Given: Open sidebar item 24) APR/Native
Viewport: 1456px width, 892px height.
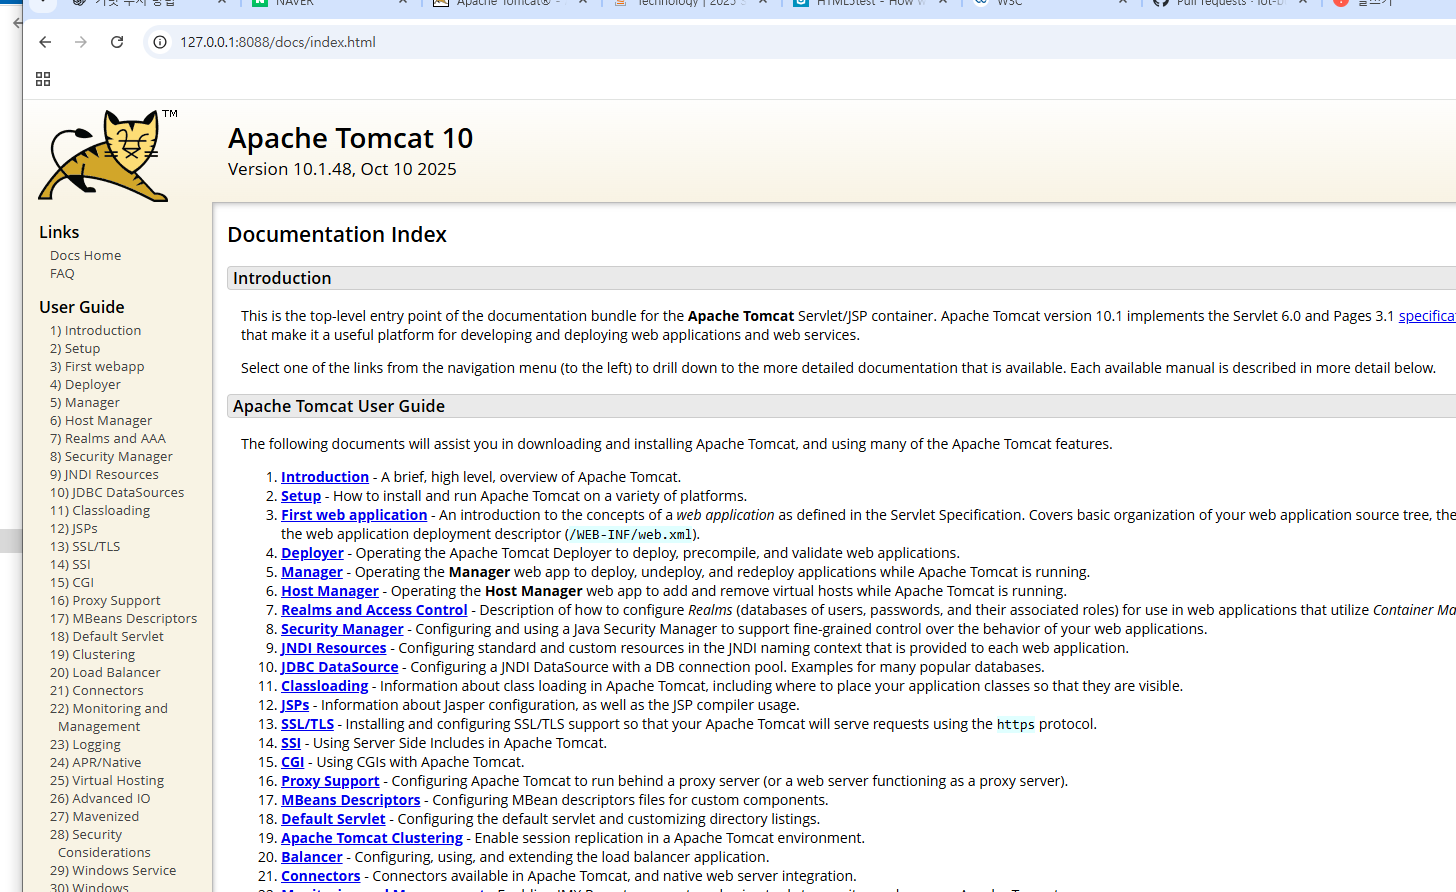Looking at the screenshot, I should click(96, 763).
